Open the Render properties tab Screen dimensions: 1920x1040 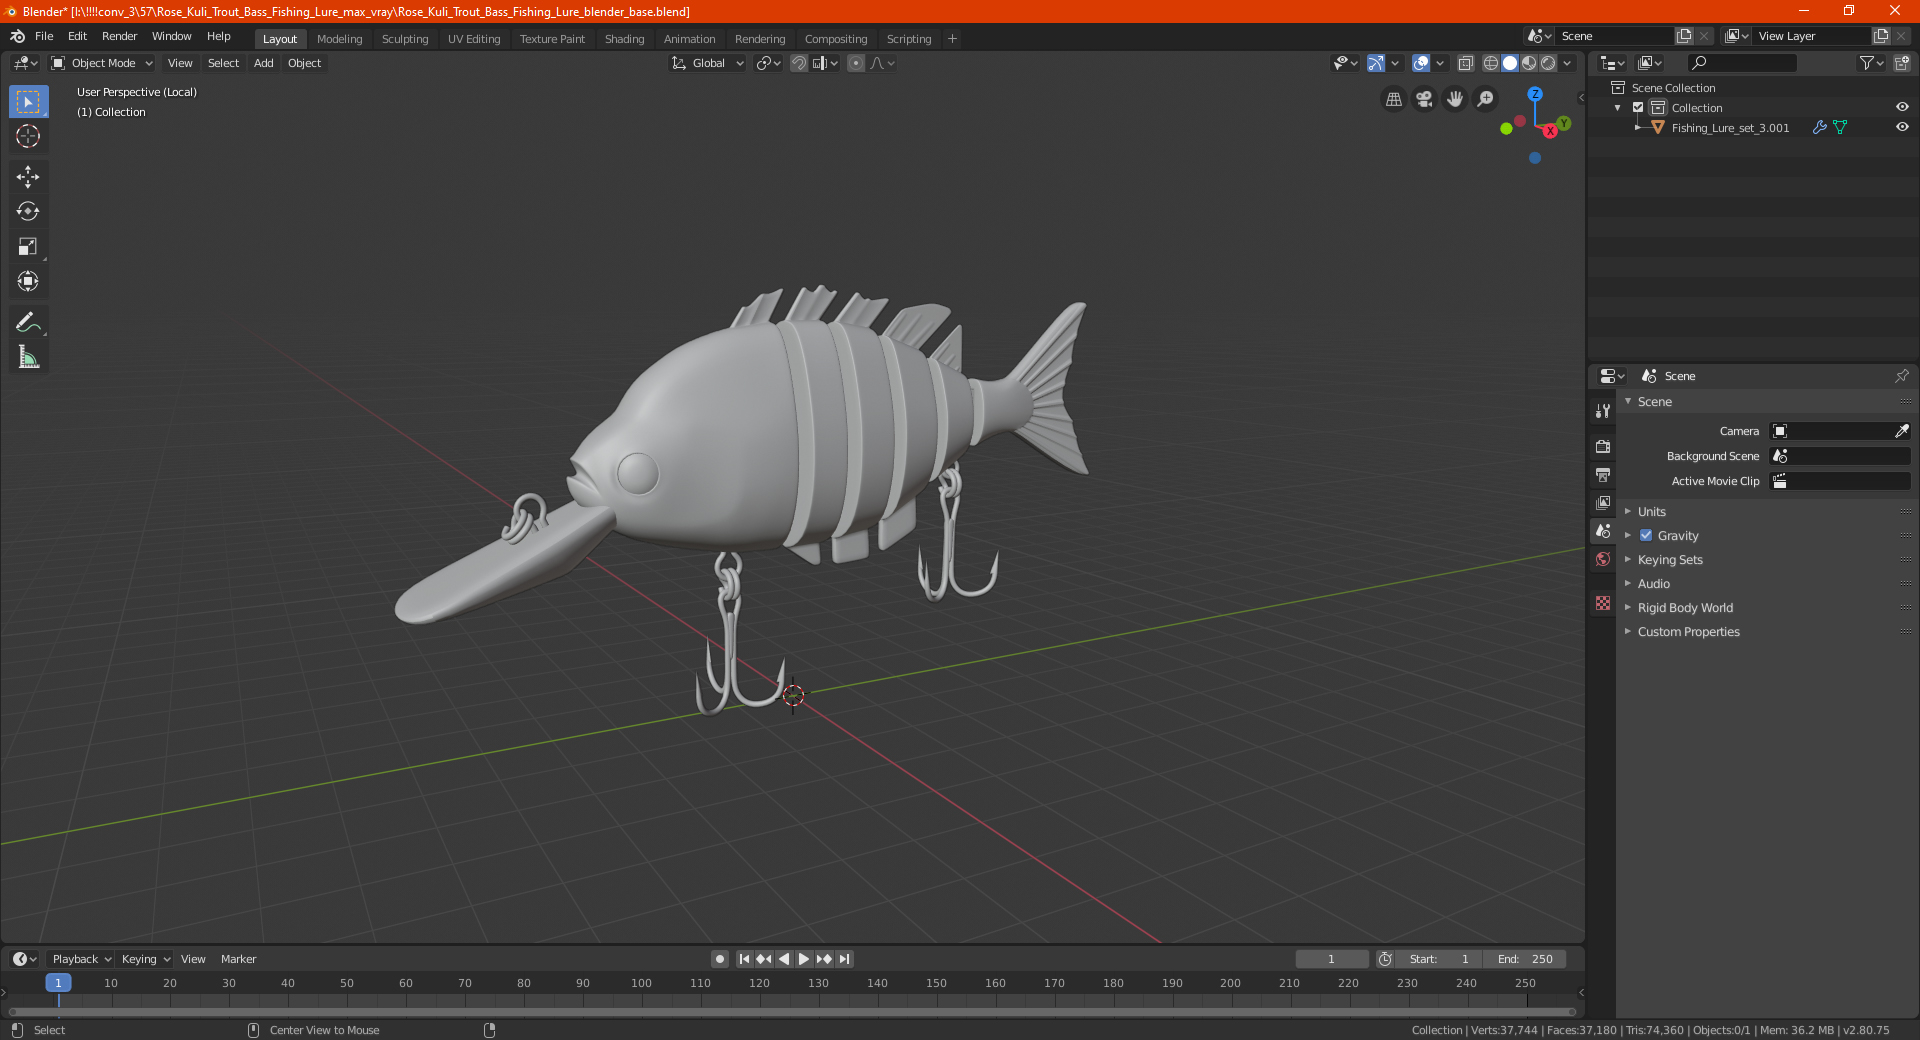(1603, 447)
